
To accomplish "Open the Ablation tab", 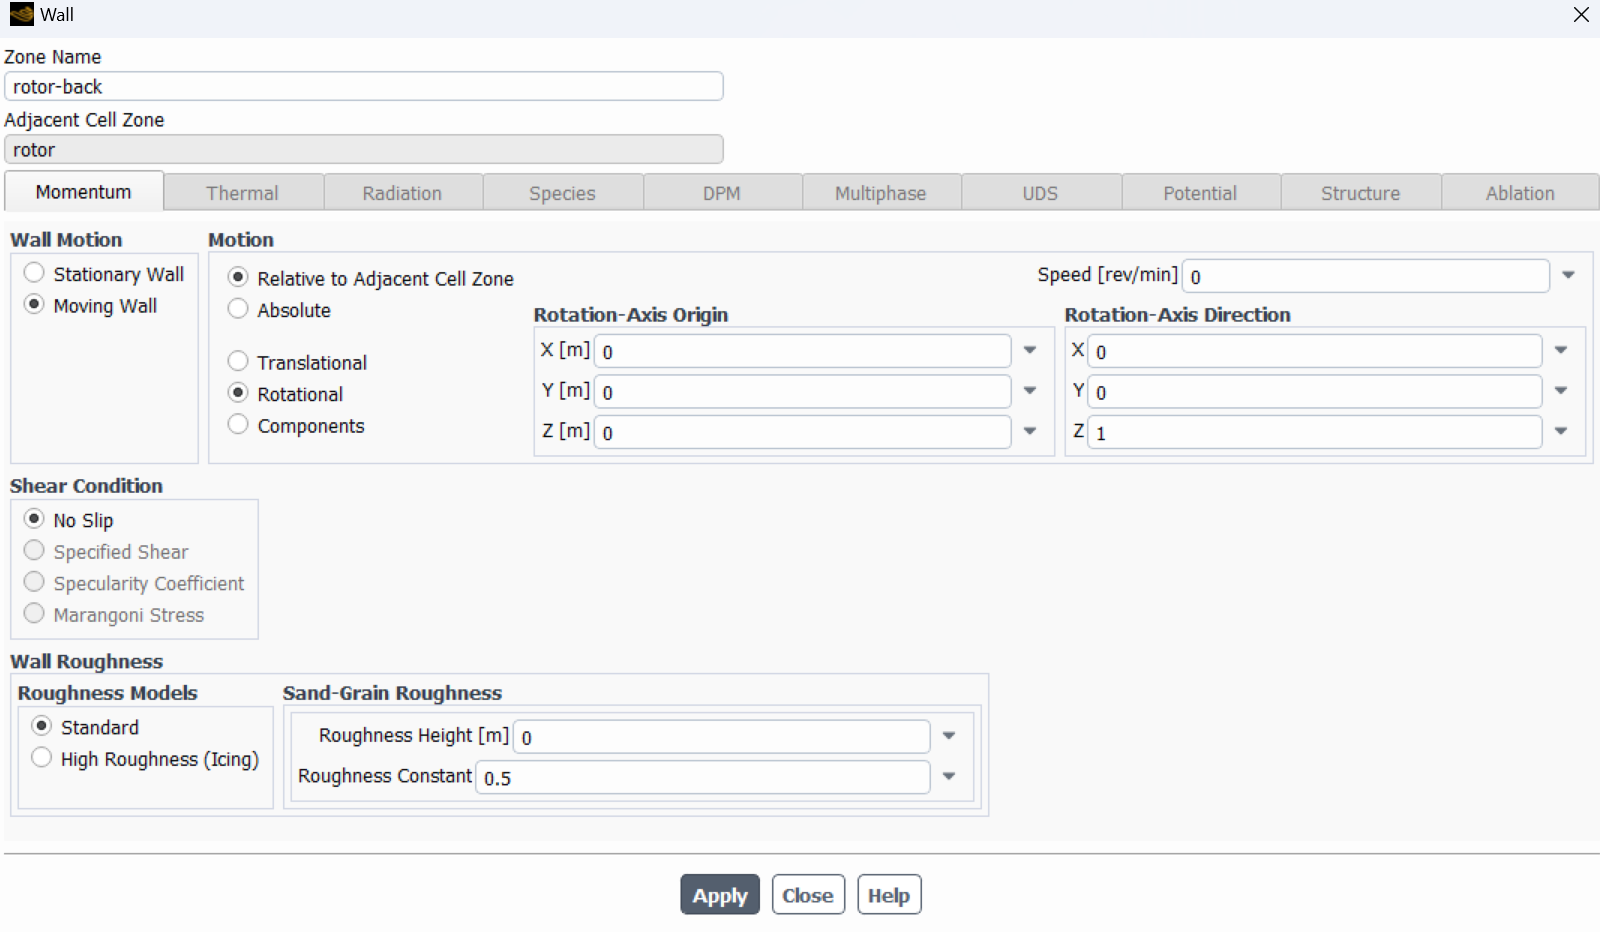I will (x=1520, y=192).
